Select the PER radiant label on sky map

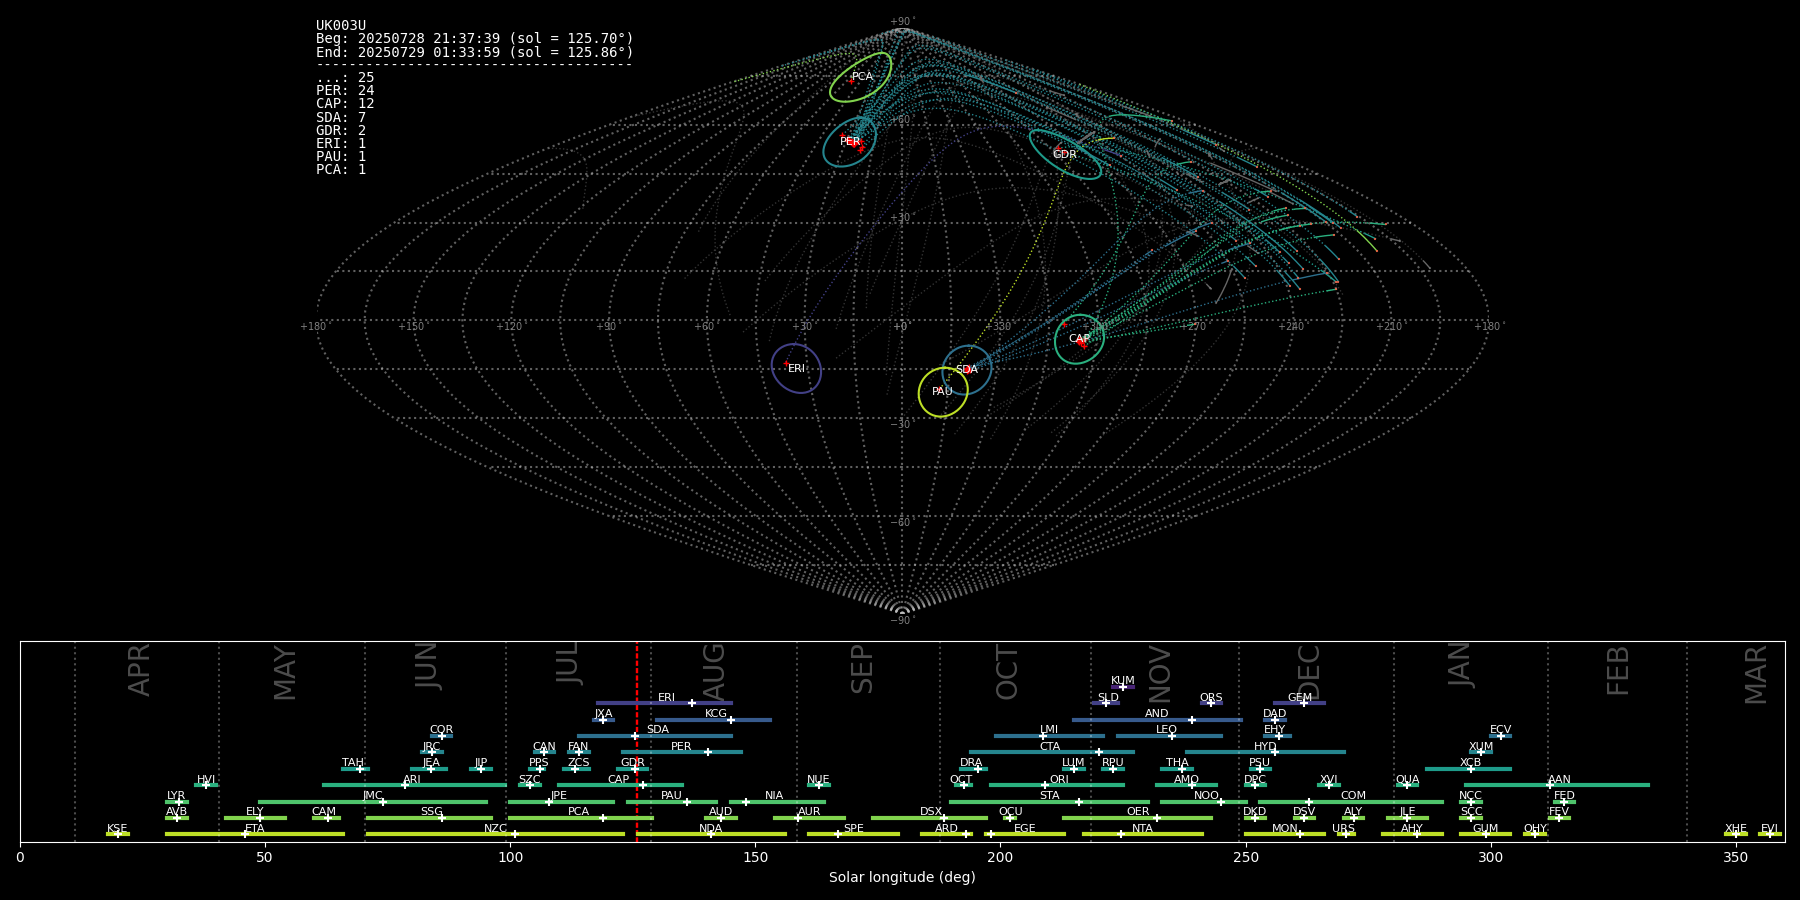click(x=850, y=142)
